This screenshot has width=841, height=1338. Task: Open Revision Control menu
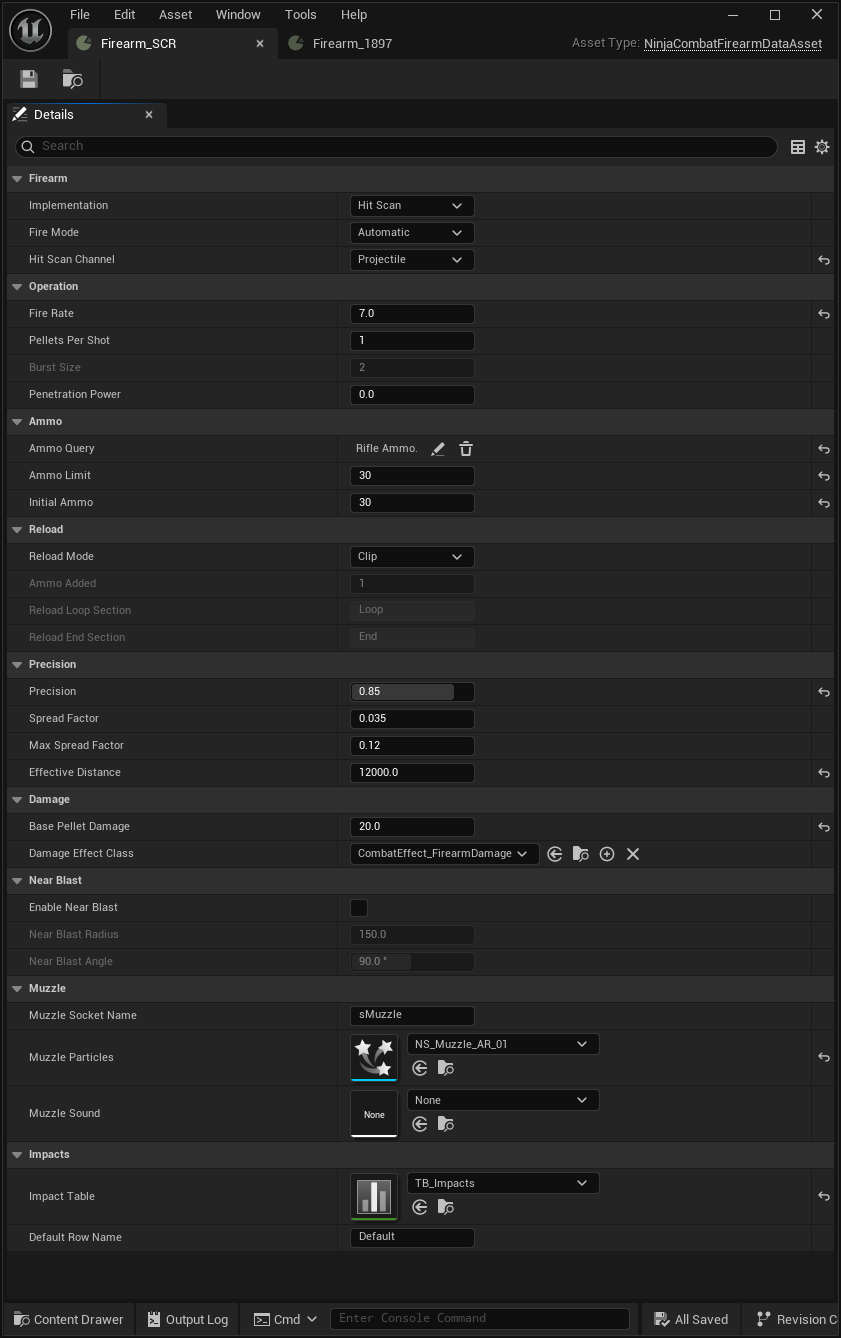795,1319
